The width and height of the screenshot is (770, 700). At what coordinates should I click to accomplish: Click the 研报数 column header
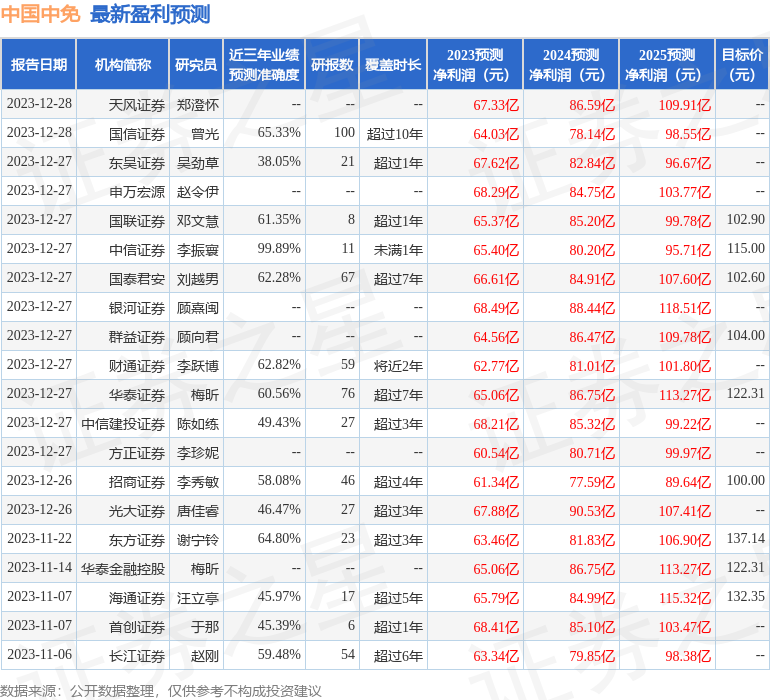point(332,64)
